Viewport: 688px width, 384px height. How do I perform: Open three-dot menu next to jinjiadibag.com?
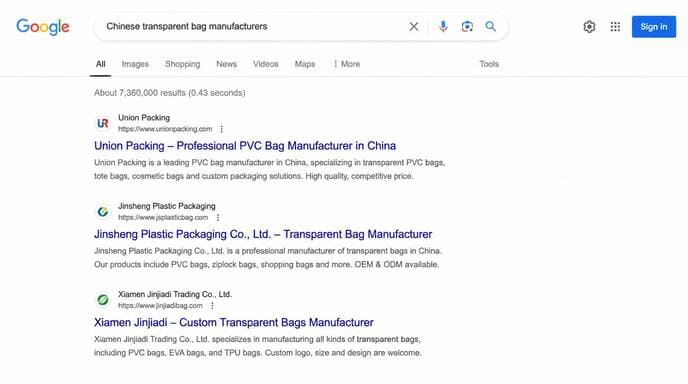coord(212,305)
